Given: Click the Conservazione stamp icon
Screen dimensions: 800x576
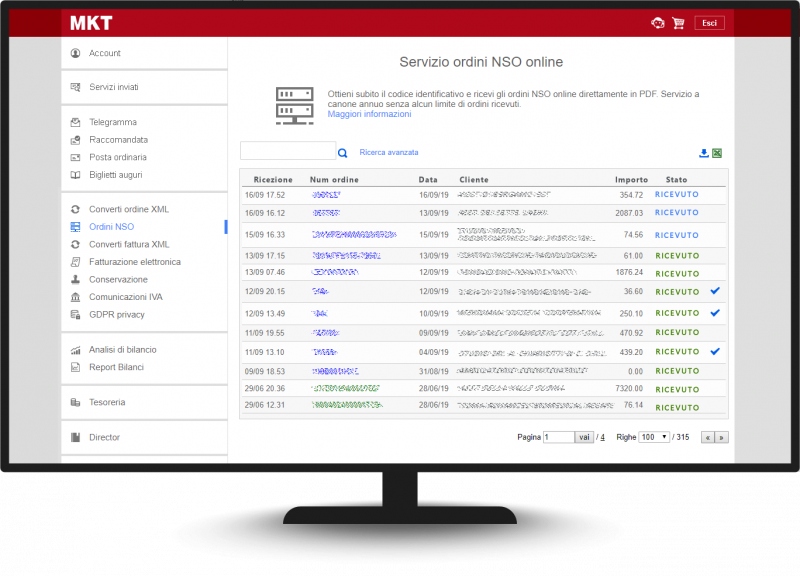Looking at the screenshot, I should pyautogui.click(x=76, y=280).
